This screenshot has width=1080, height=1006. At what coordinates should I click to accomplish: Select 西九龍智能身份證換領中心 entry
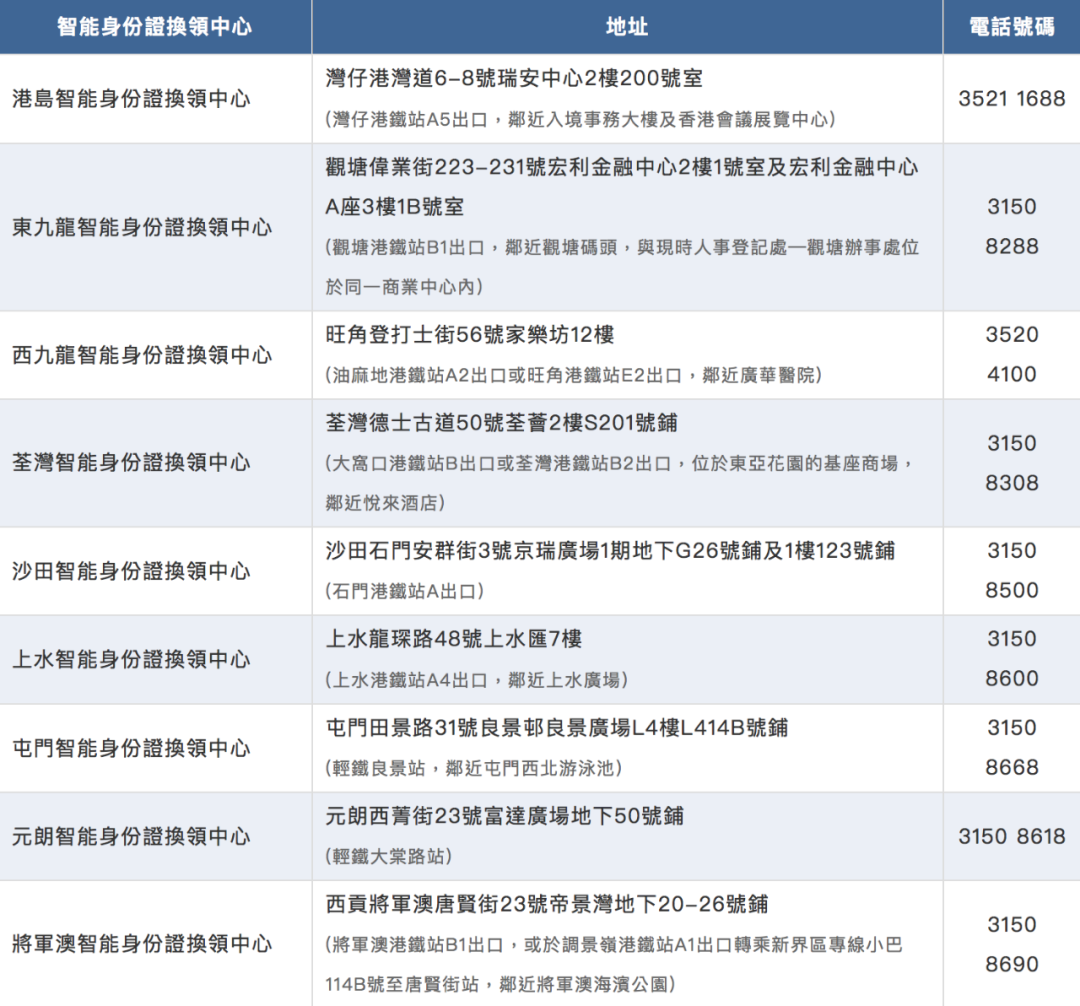tap(142, 355)
